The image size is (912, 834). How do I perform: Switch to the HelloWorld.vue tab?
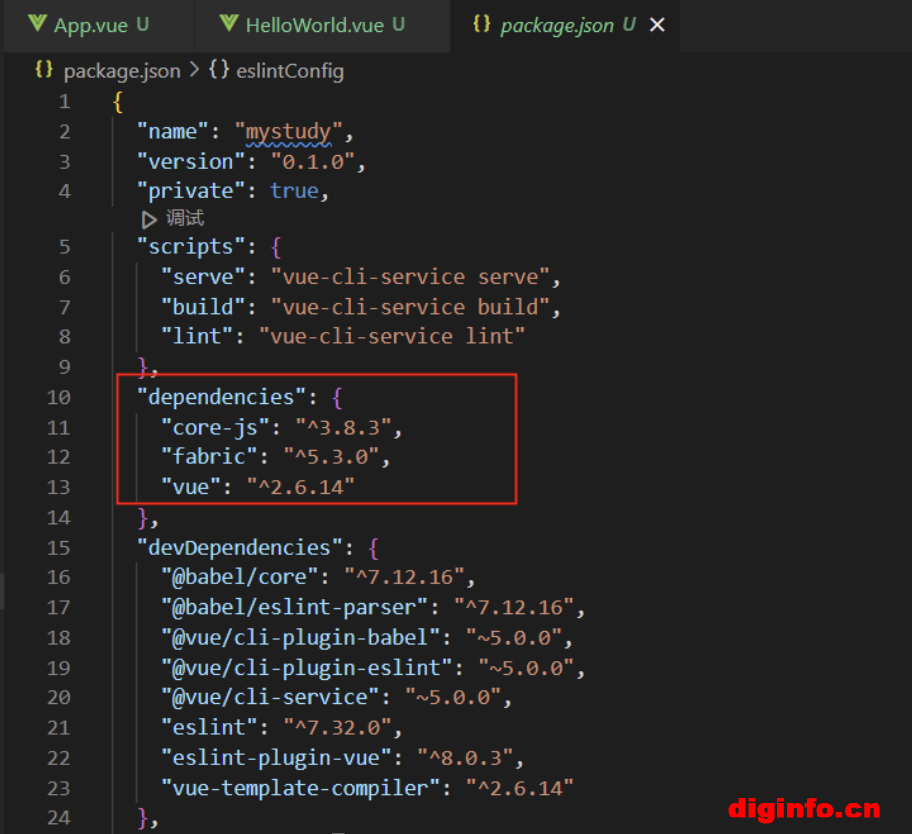(322, 25)
